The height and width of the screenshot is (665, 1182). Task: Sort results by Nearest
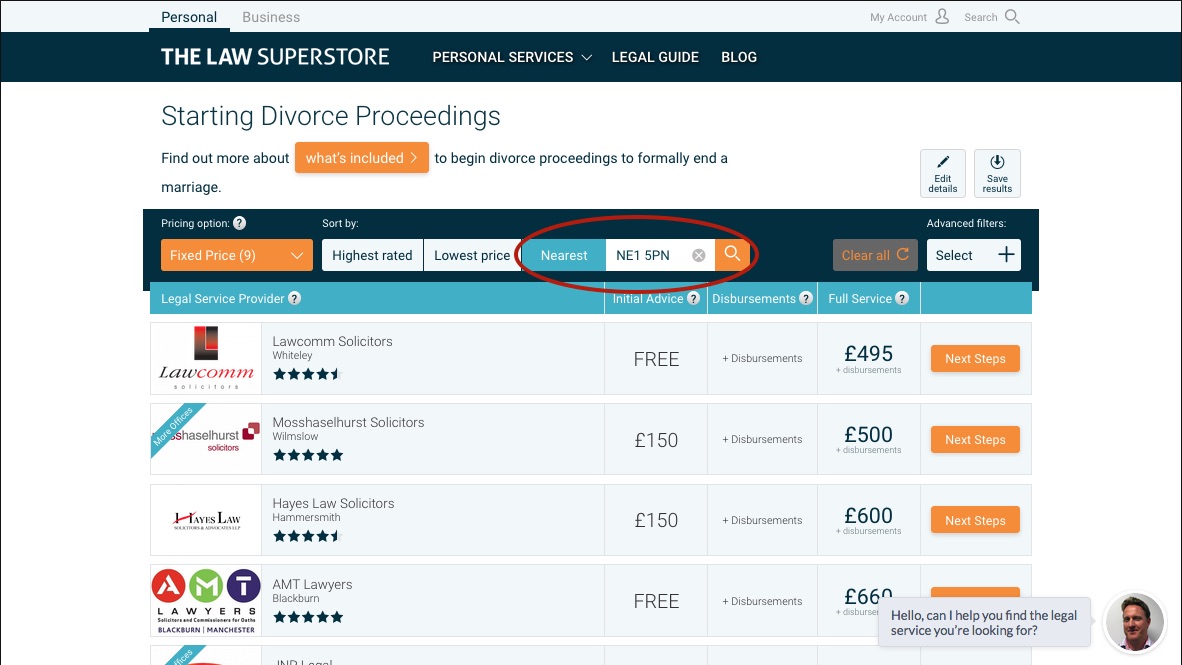[564, 255]
